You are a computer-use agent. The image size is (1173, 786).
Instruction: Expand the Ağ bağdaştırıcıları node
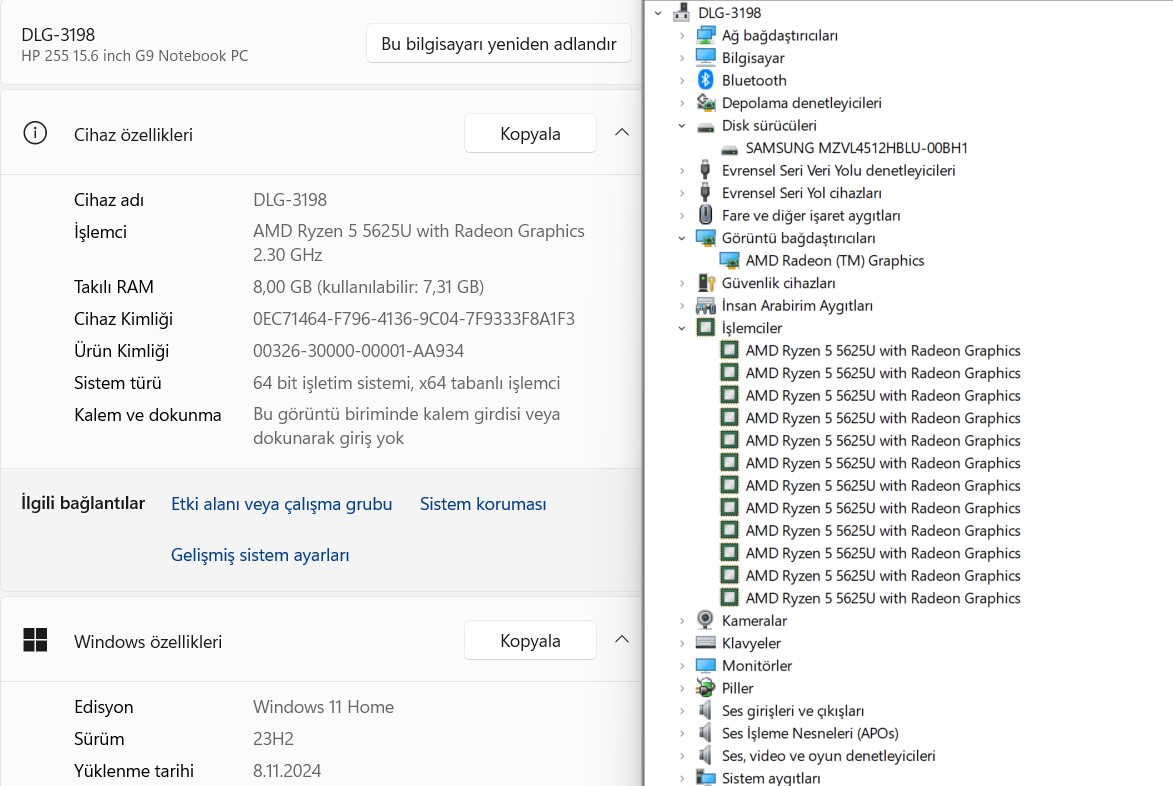click(682, 35)
